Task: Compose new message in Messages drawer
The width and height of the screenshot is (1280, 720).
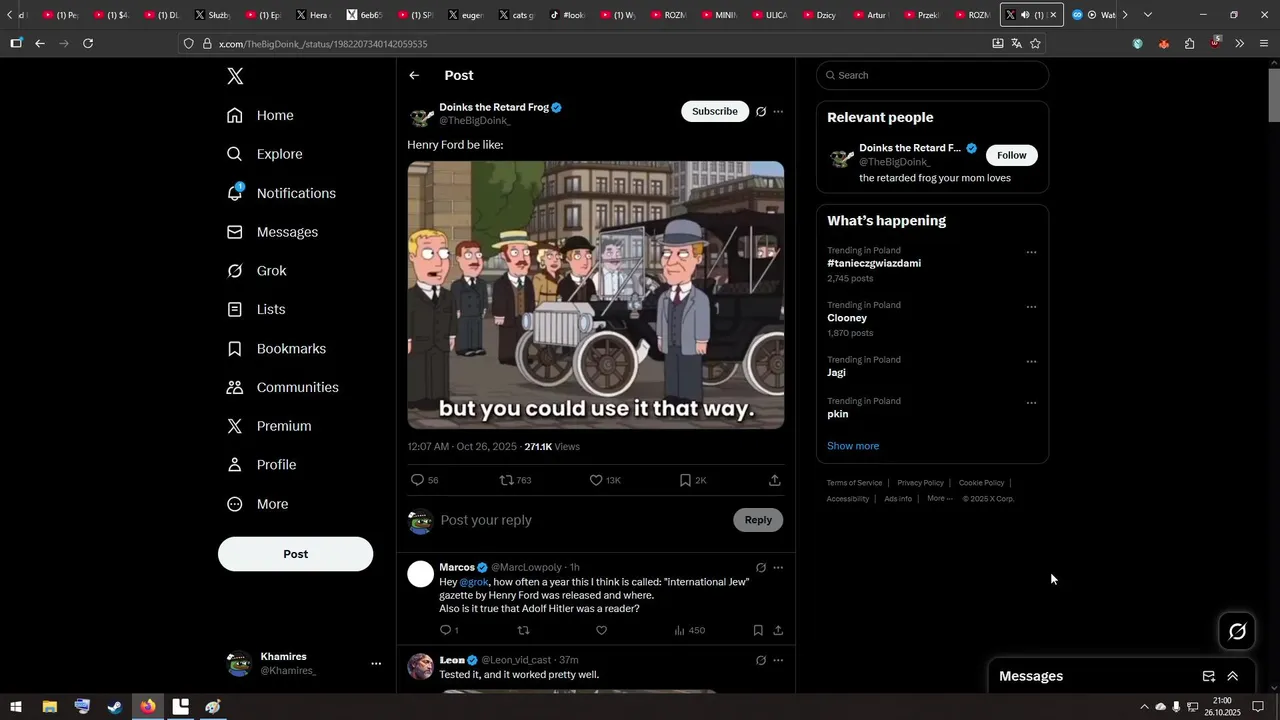Action: pos(1208,676)
